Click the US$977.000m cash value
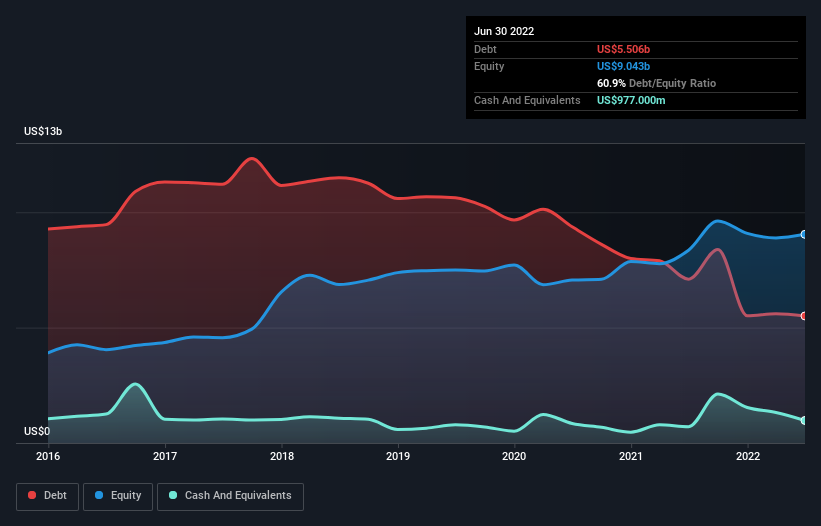Screen dimensions: 821x526 click(x=631, y=100)
